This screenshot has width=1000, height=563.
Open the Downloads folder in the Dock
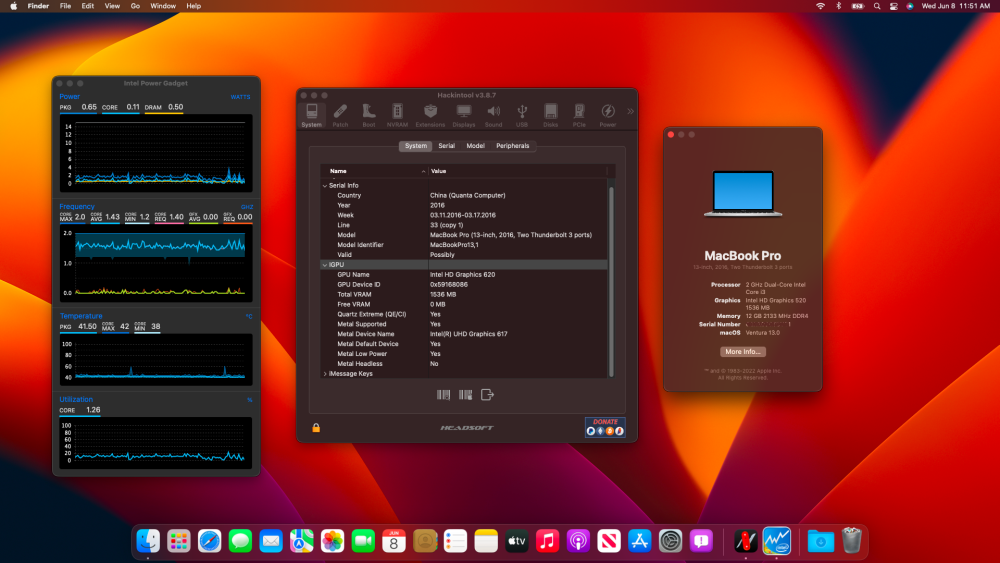click(820, 541)
